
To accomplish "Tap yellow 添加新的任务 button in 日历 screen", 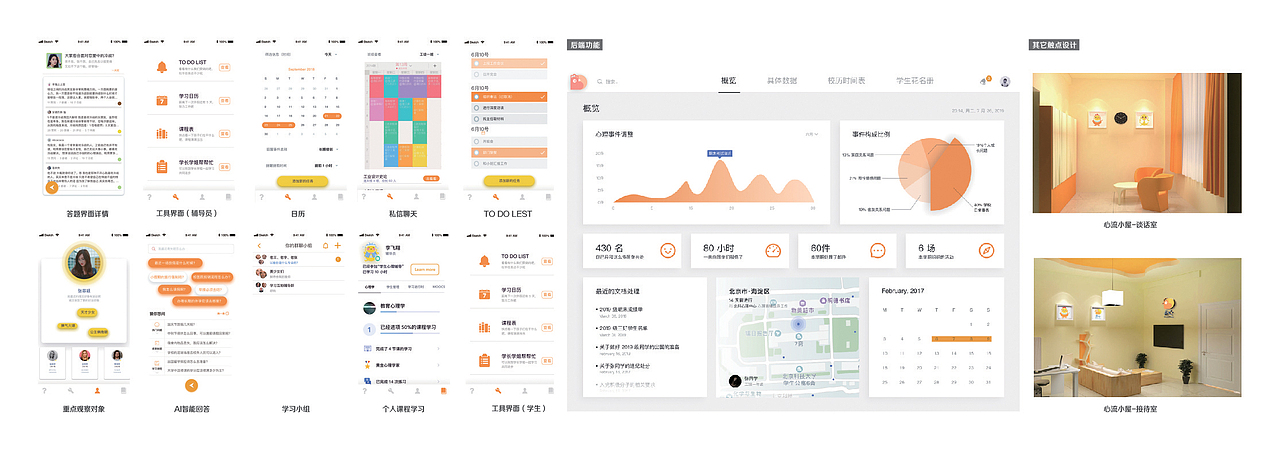I will click(x=303, y=181).
